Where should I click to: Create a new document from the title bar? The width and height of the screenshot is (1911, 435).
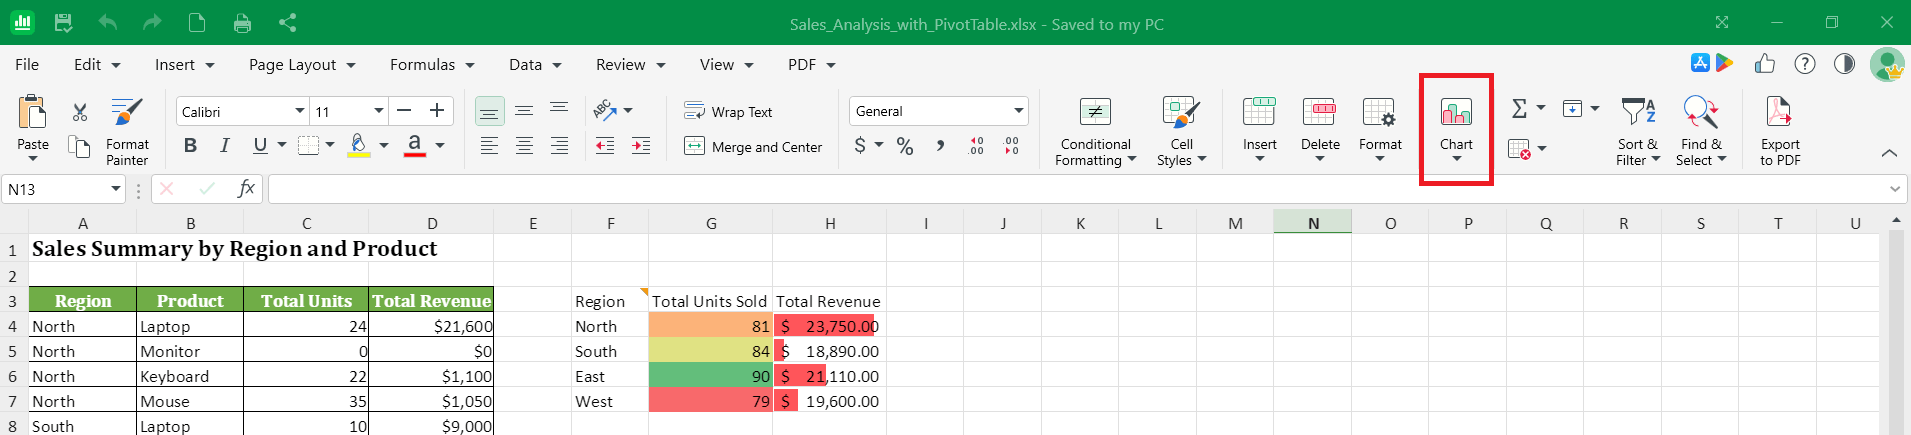coord(197,22)
